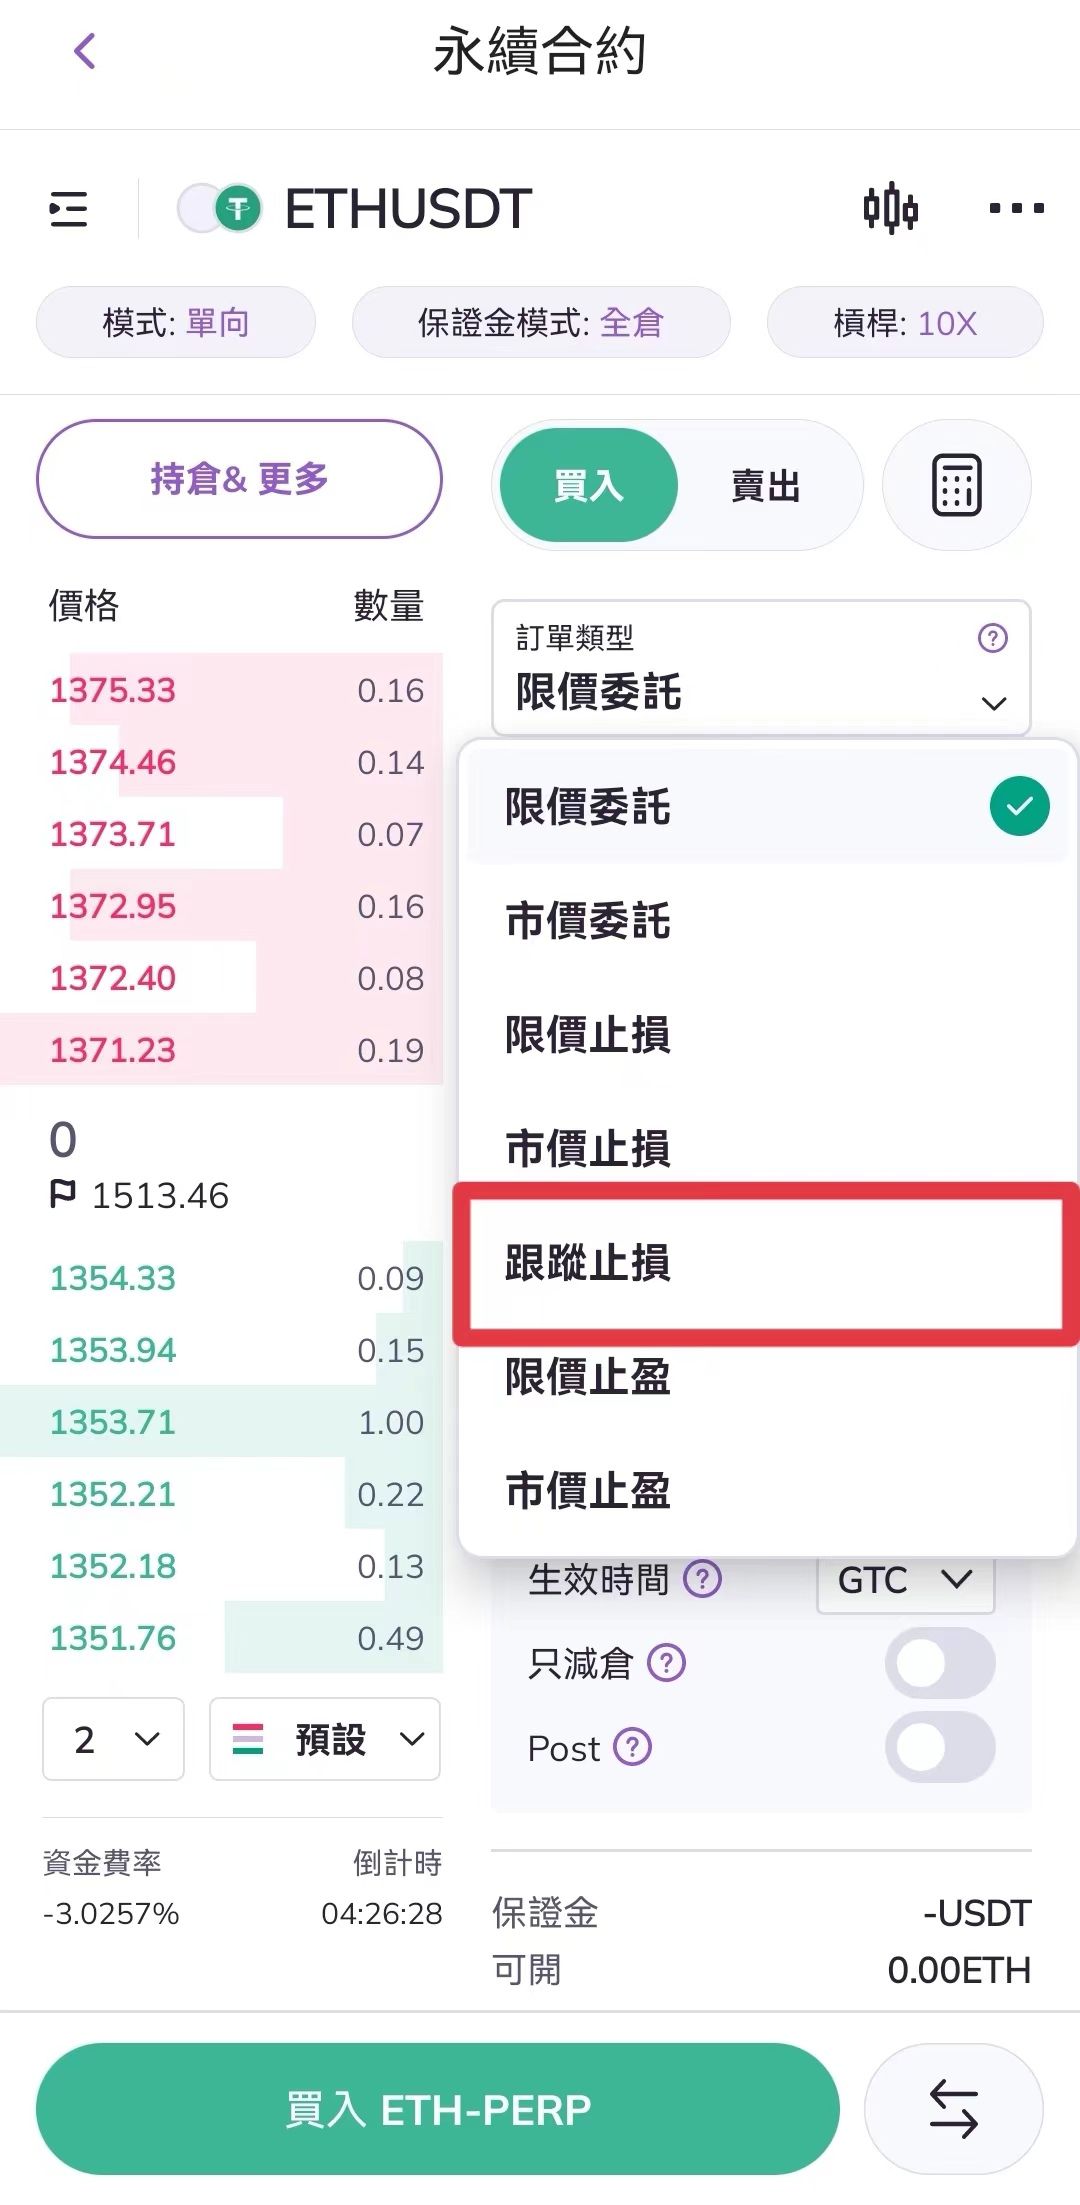
Task: Tap help icon next to 生效時間
Action: point(702,1580)
